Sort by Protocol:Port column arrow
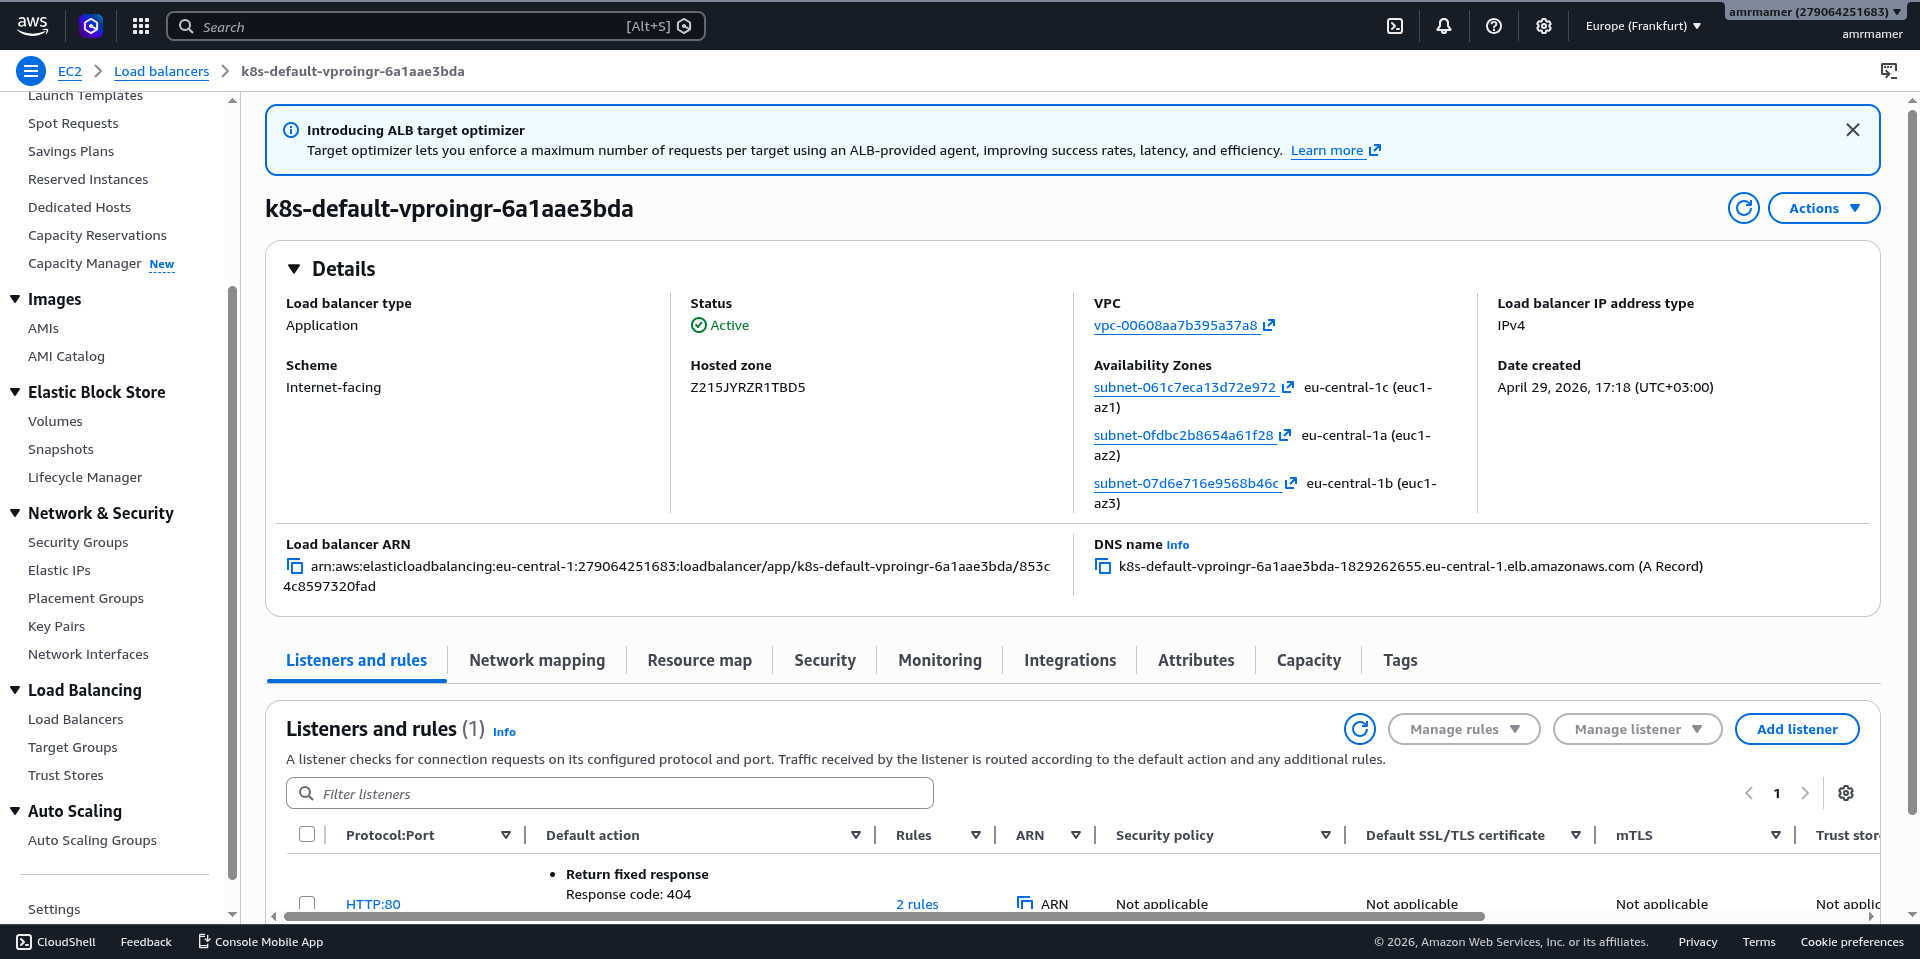This screenshot has width=1920, height=959. 506,835
